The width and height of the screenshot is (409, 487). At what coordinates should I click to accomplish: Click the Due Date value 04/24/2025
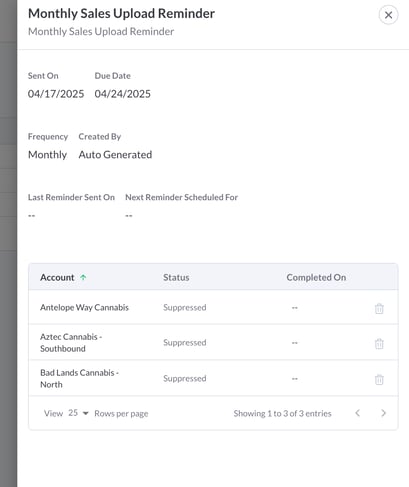[123, 94]
